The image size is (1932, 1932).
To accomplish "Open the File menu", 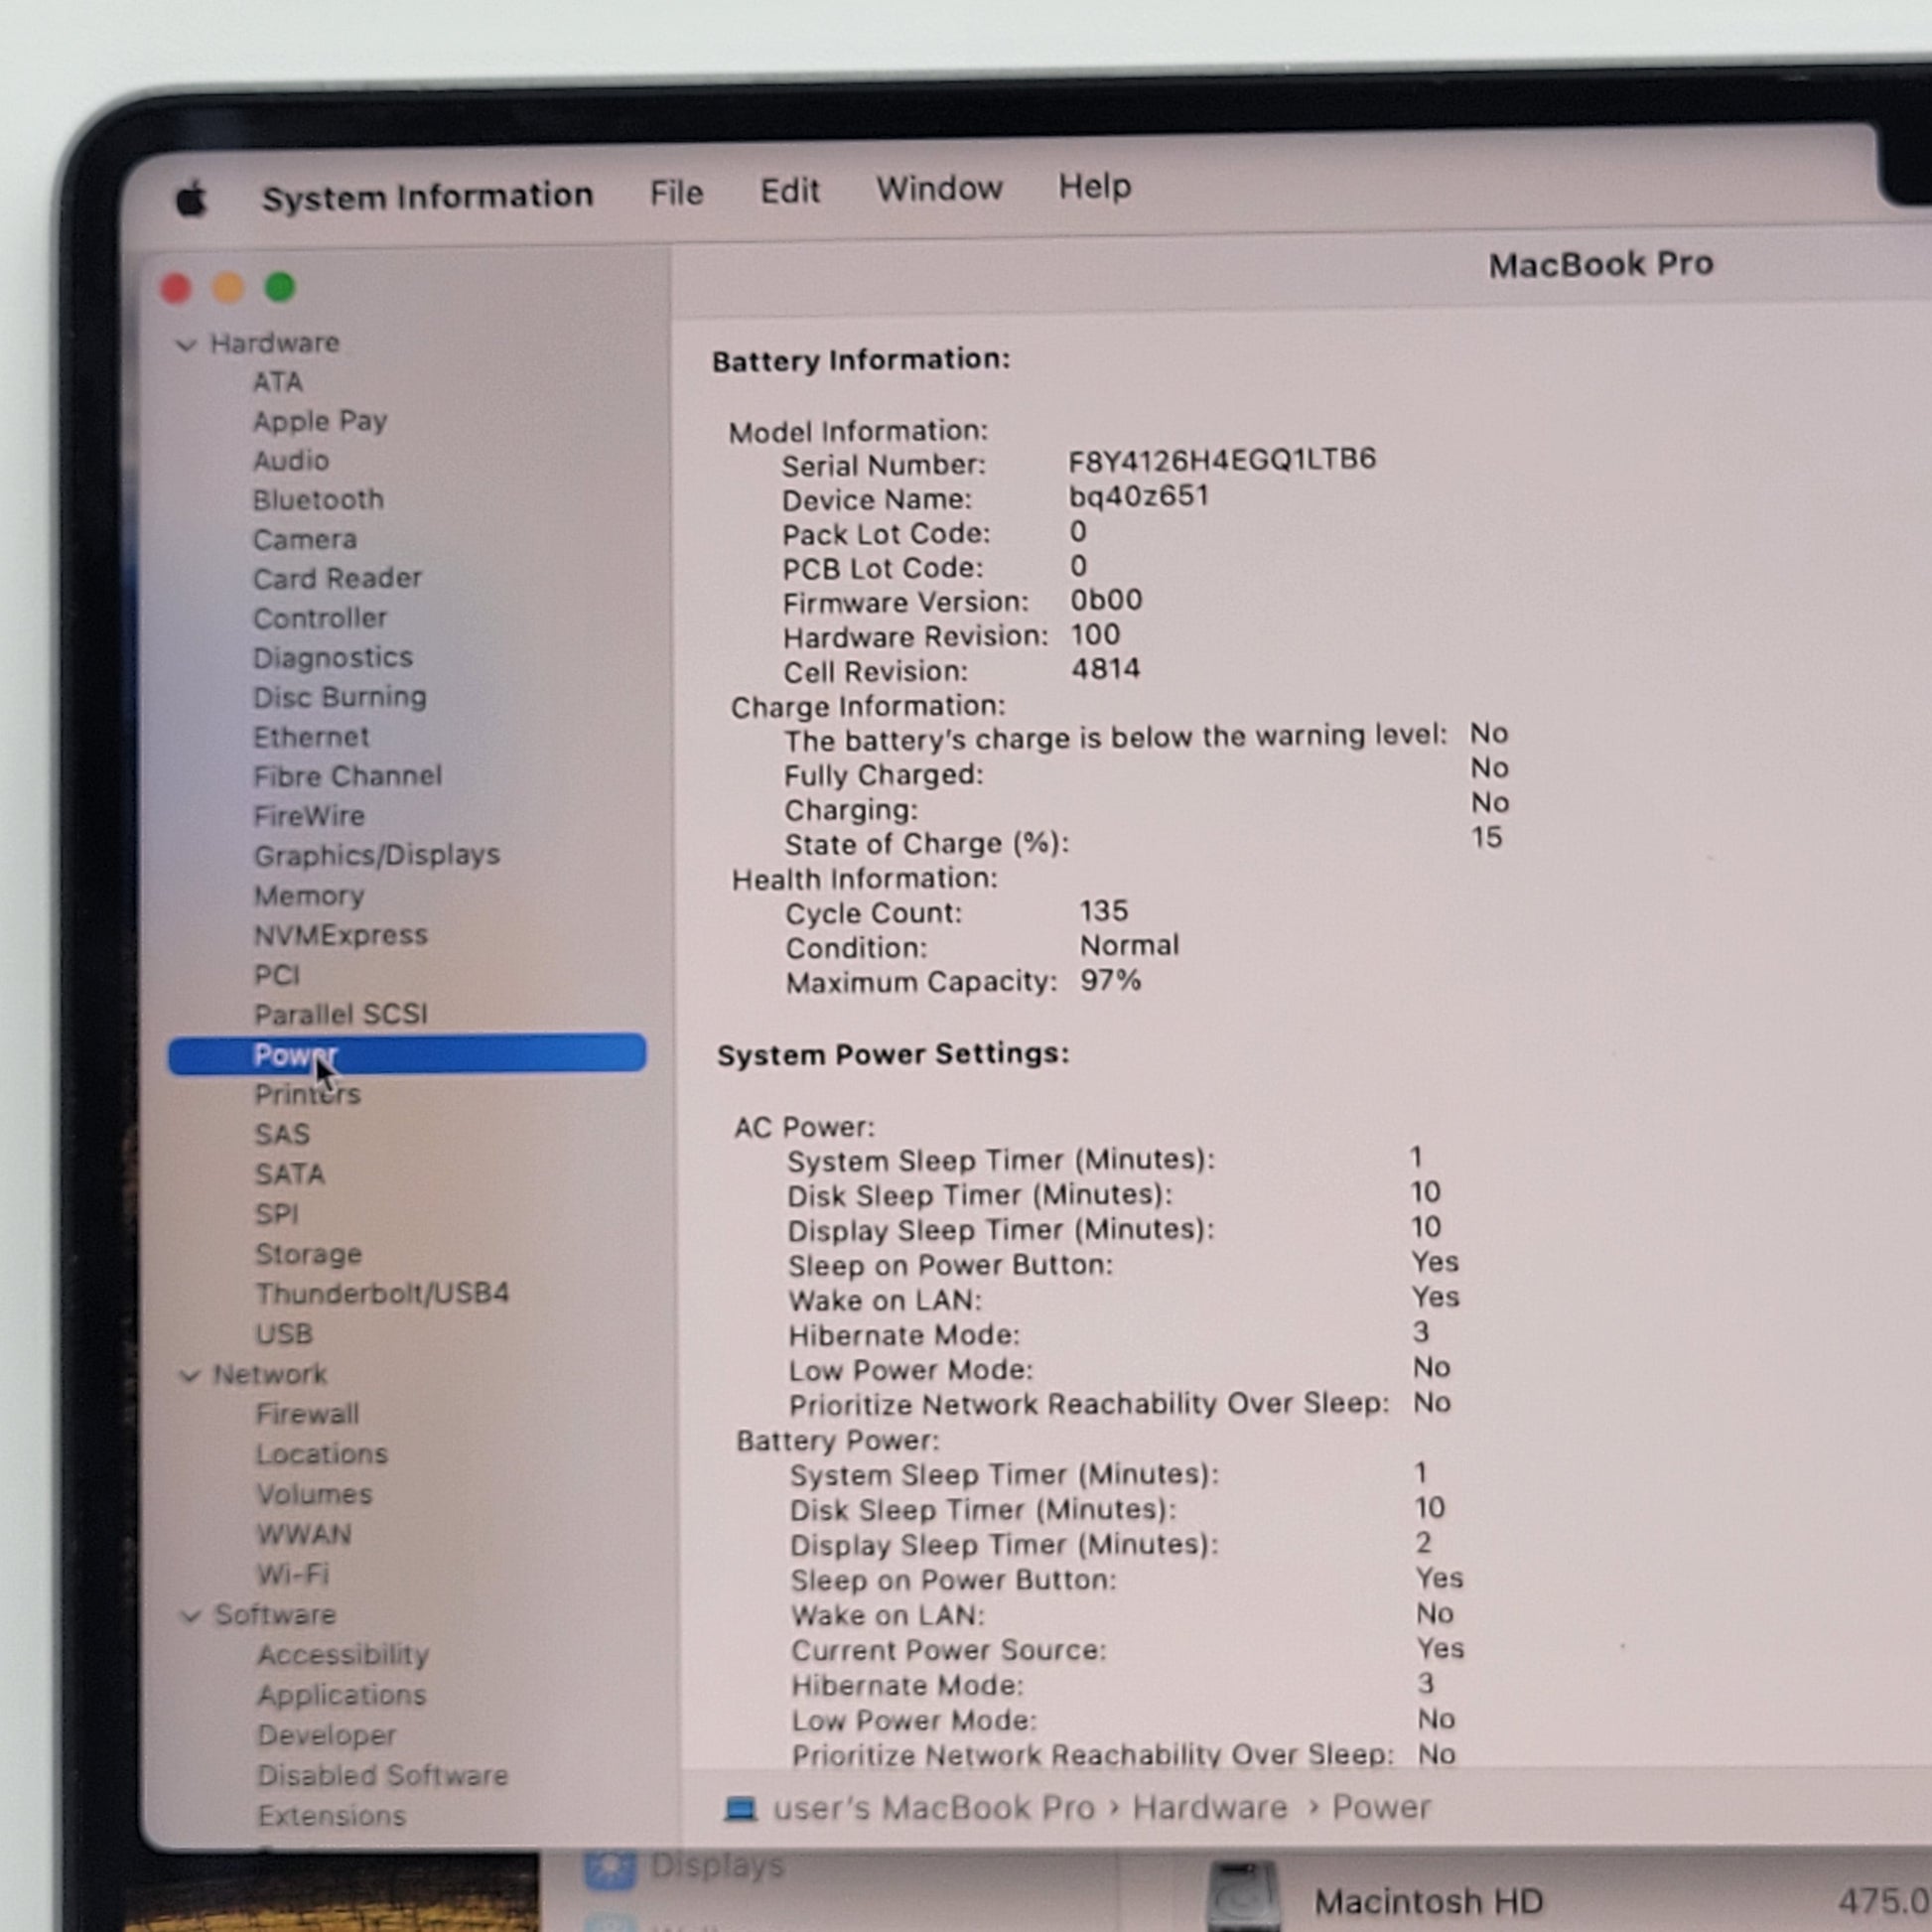I will tap(676, 192).
